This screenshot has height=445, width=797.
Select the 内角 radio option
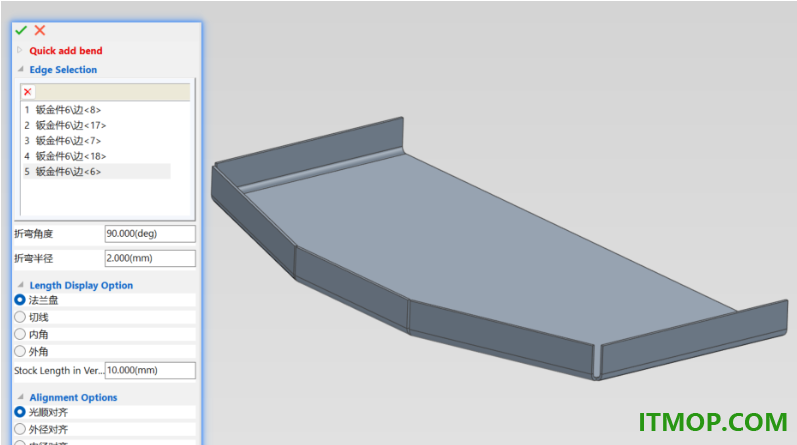(20, 334)
